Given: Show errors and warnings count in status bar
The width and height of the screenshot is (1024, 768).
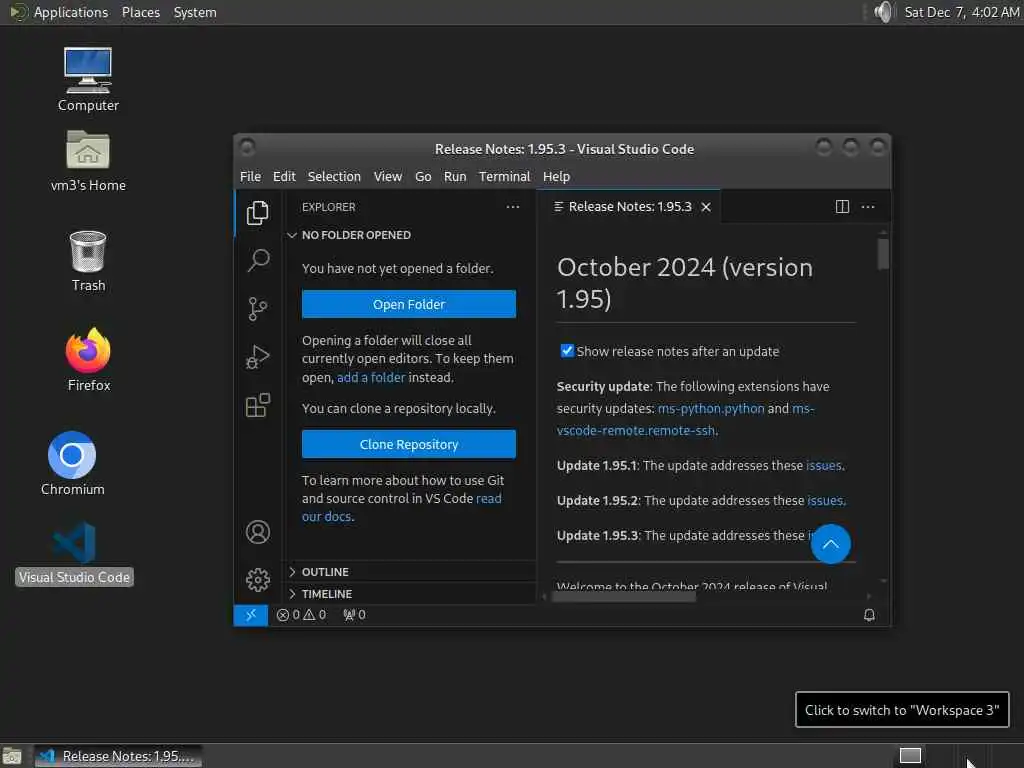Looking at the screenshot, I should tap(301, 615).
